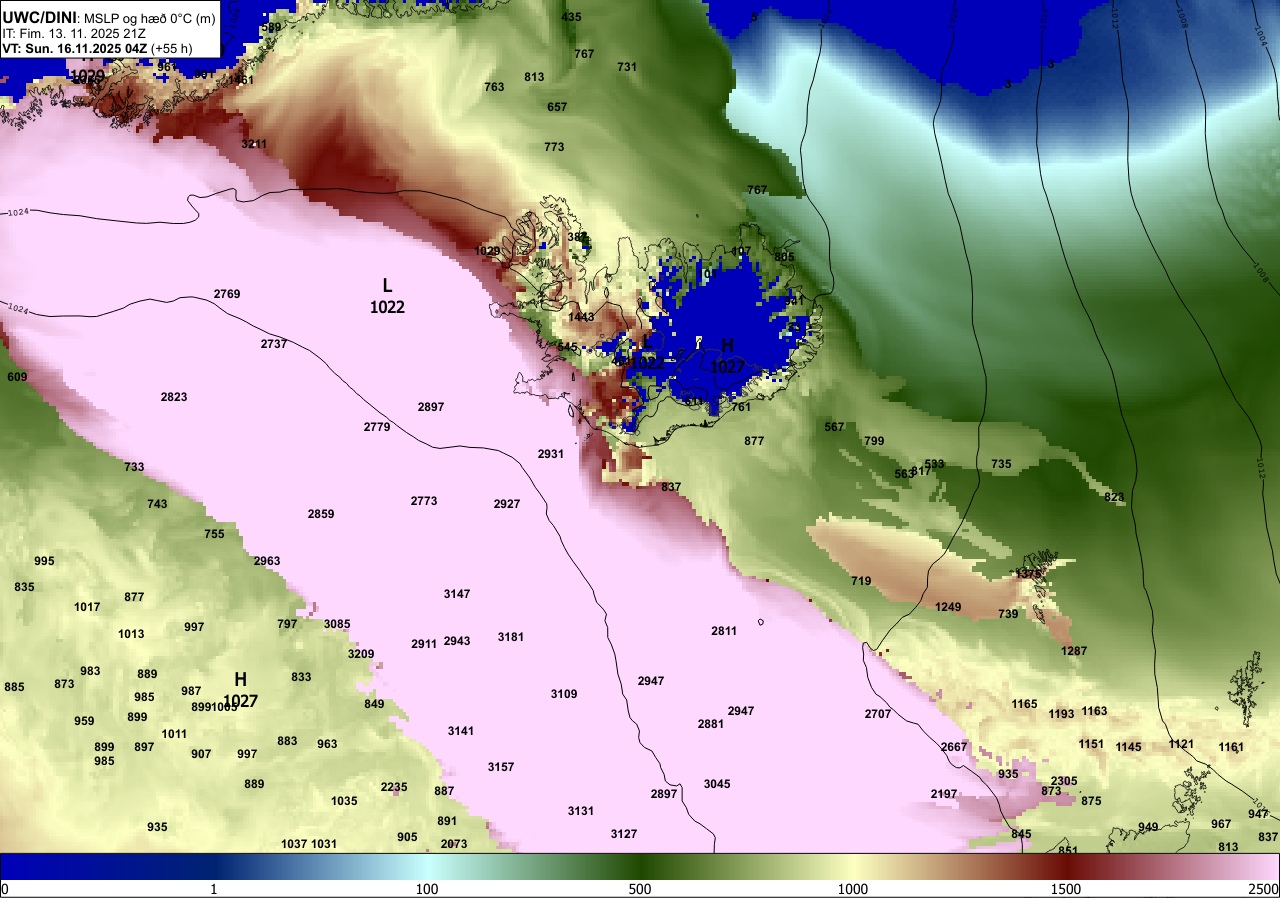This screenshot has height=898, width=1280.
Task: Click the map value 2859
Action: (x=321, y=514)
